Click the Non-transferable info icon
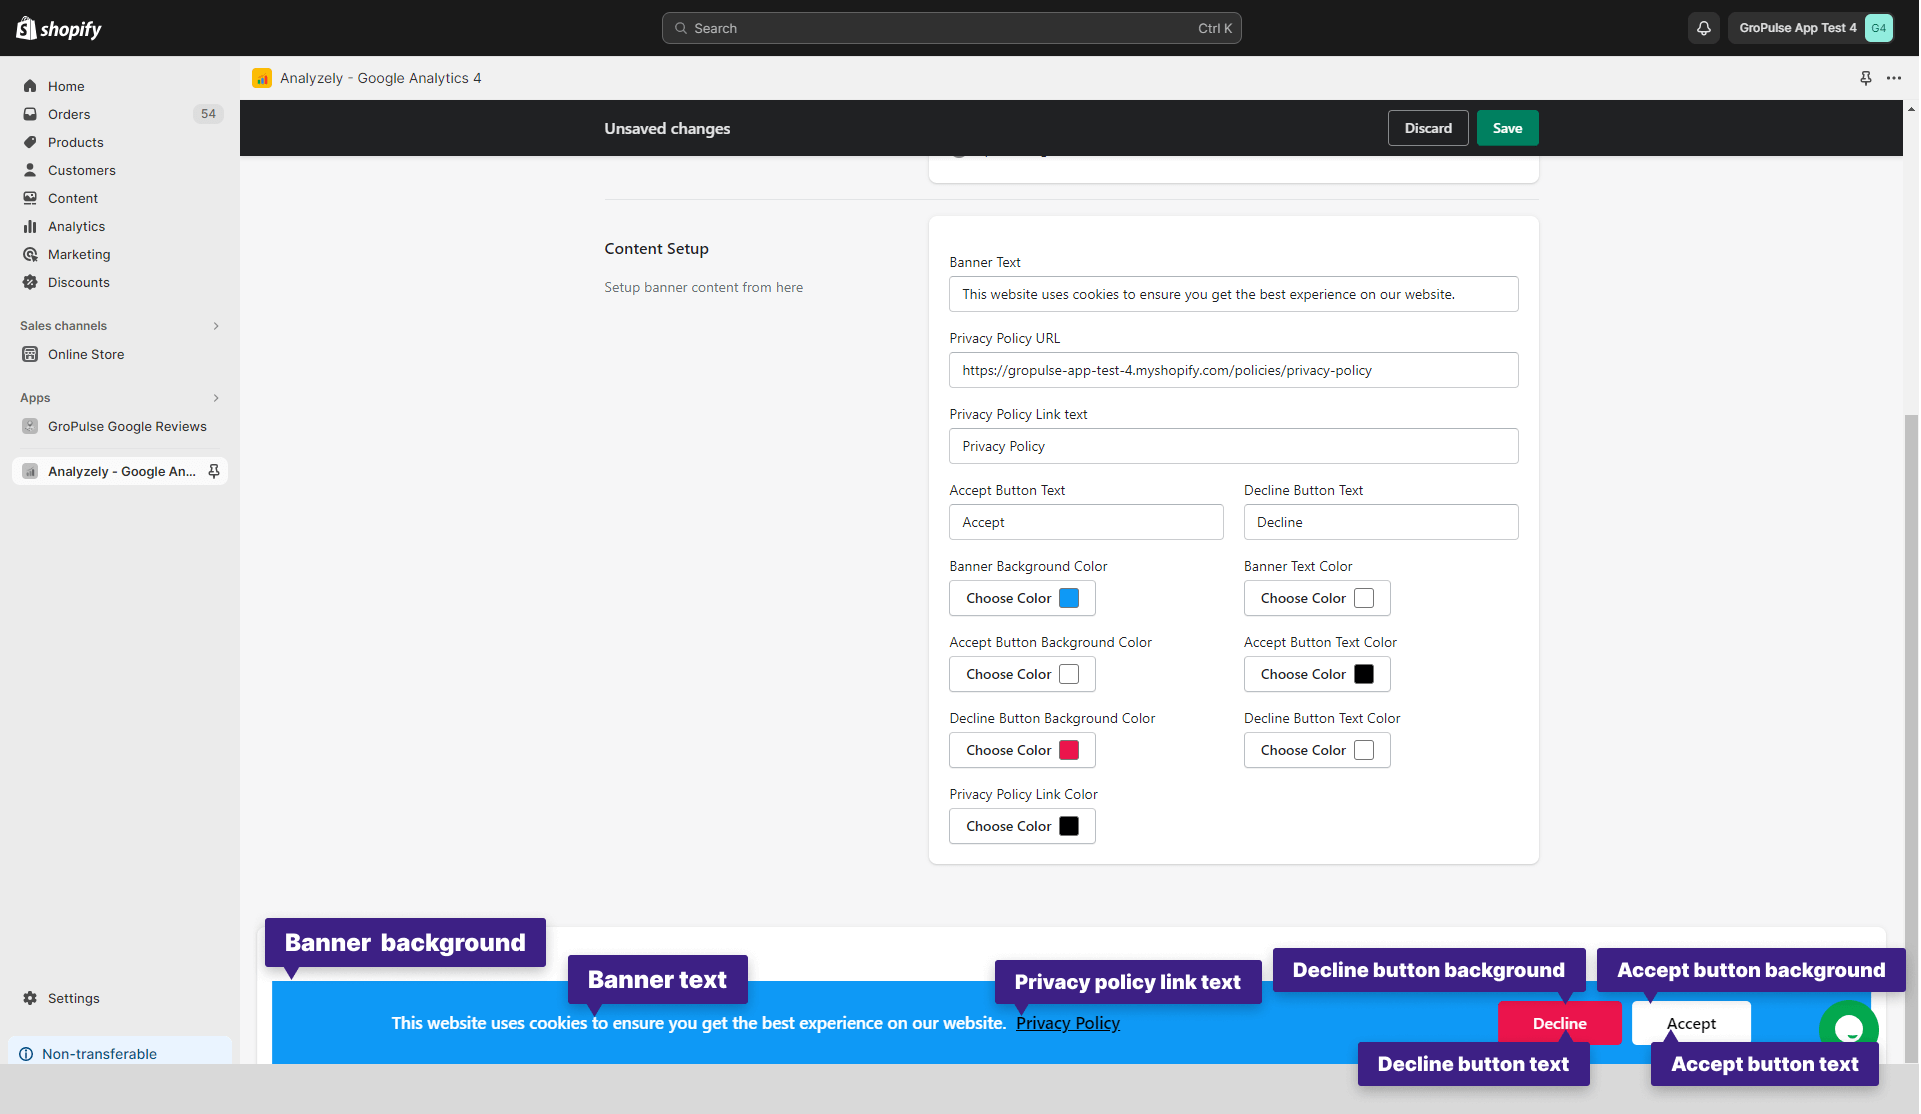This screenshot has width=1921, height=1114. (26, 1054)
